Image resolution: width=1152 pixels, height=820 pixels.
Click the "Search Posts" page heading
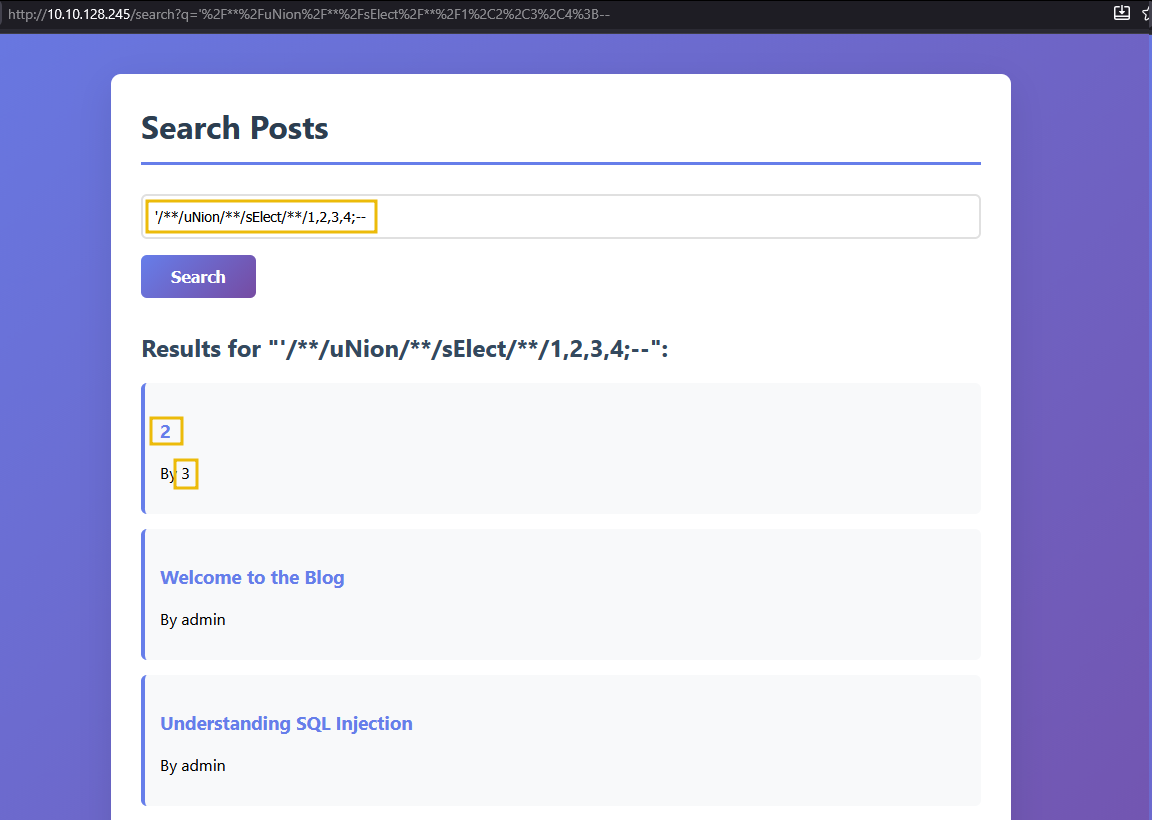tap(234, 128)
